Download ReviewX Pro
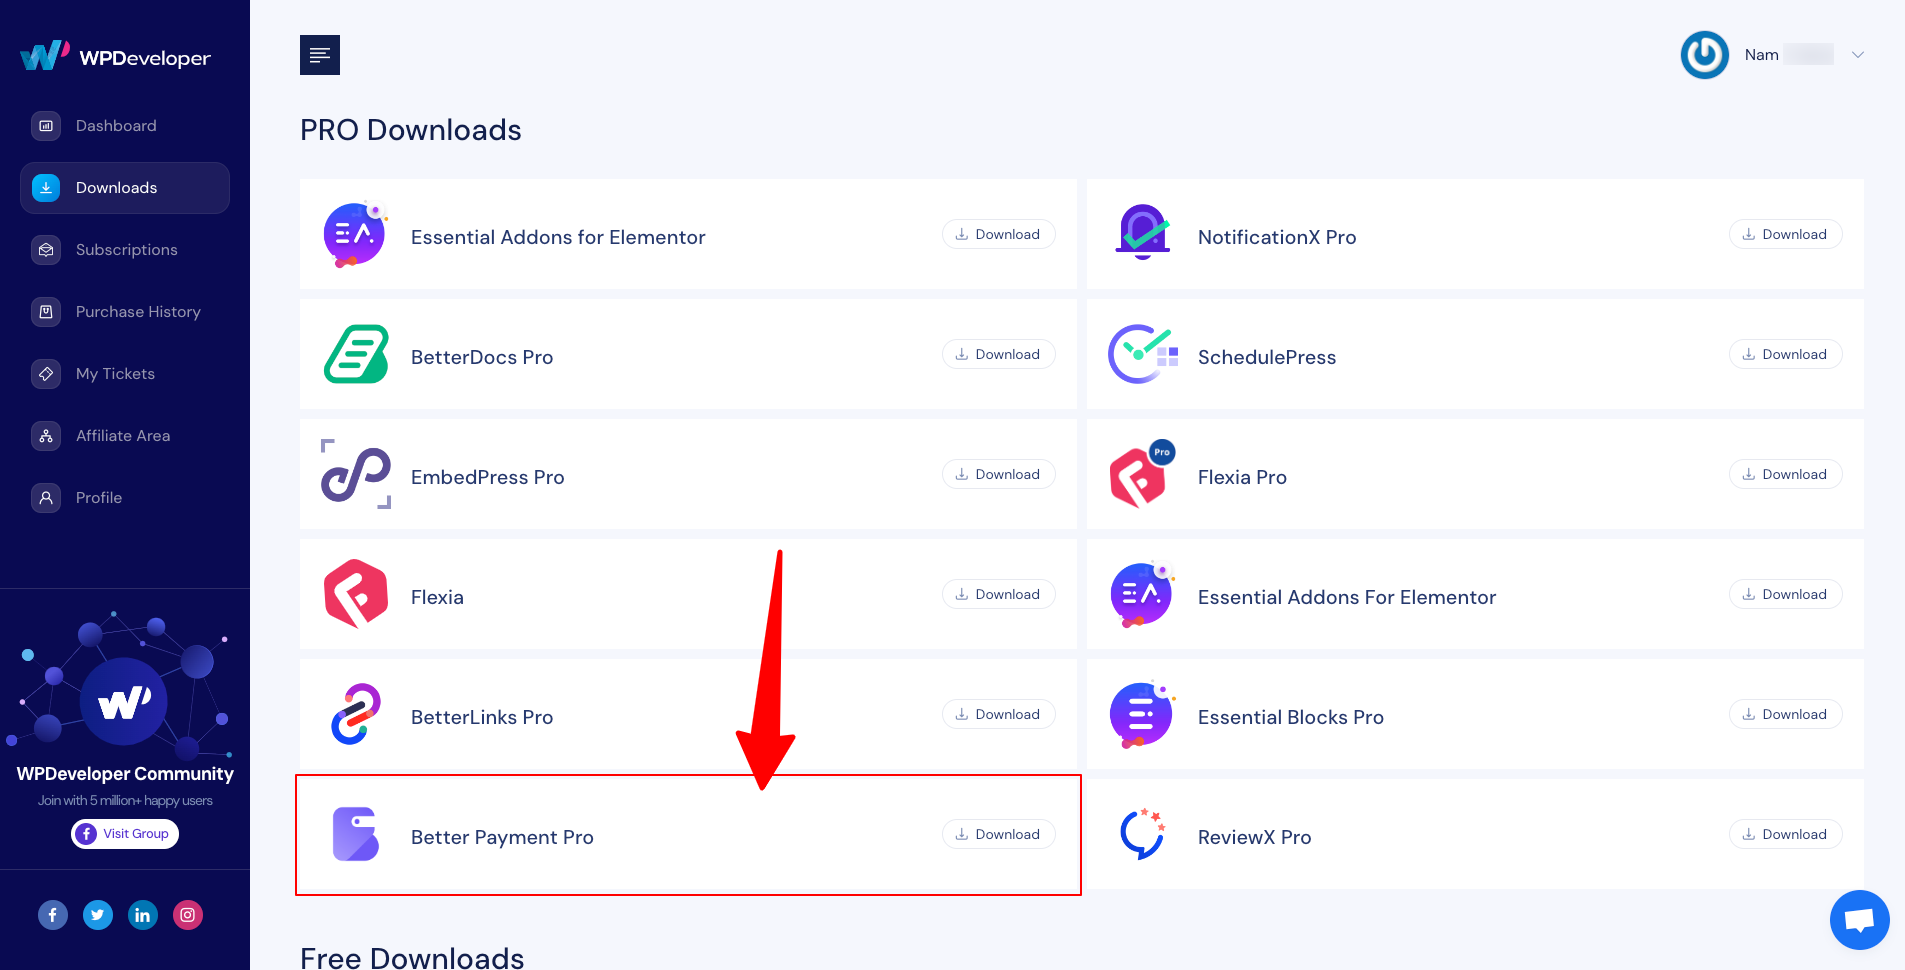 click(1785, 833)
